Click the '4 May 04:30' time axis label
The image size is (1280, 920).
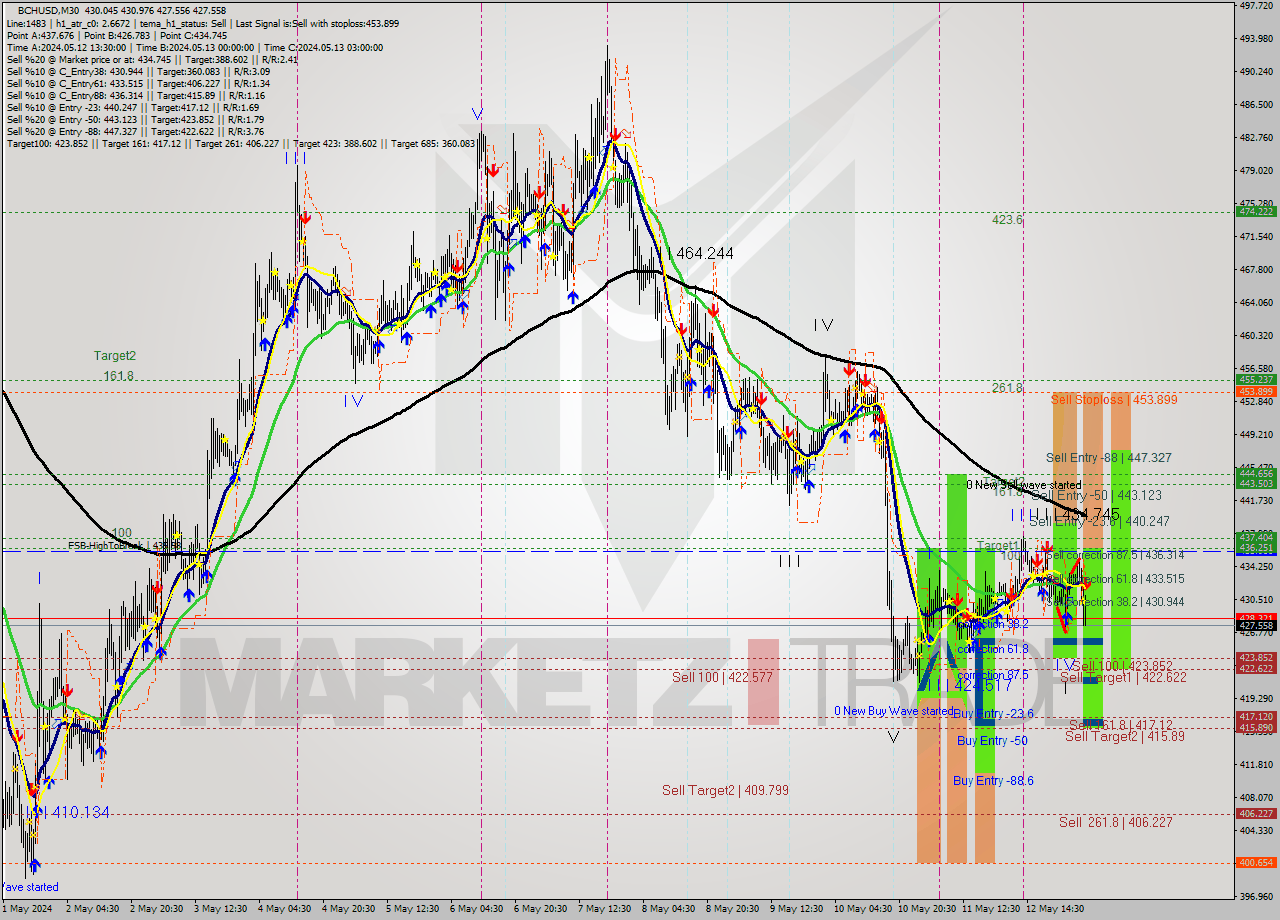click(285, 909)
